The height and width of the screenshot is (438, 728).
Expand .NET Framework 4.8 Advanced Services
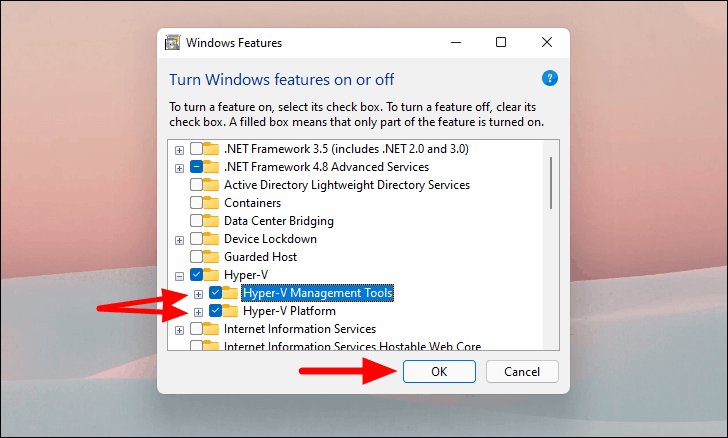tap(179, 167)
